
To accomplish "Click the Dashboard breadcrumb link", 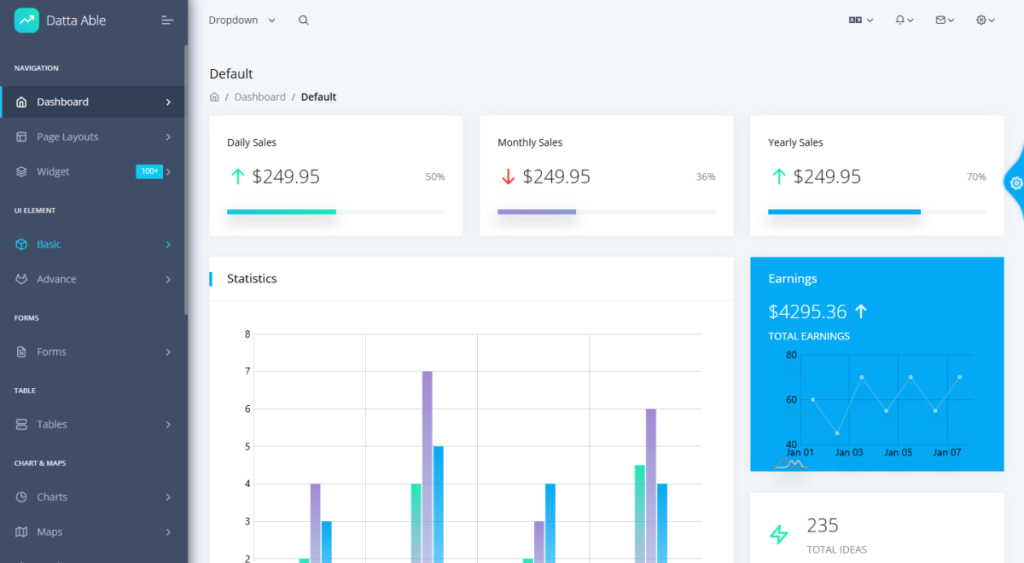I will click(x=260, y=97).
